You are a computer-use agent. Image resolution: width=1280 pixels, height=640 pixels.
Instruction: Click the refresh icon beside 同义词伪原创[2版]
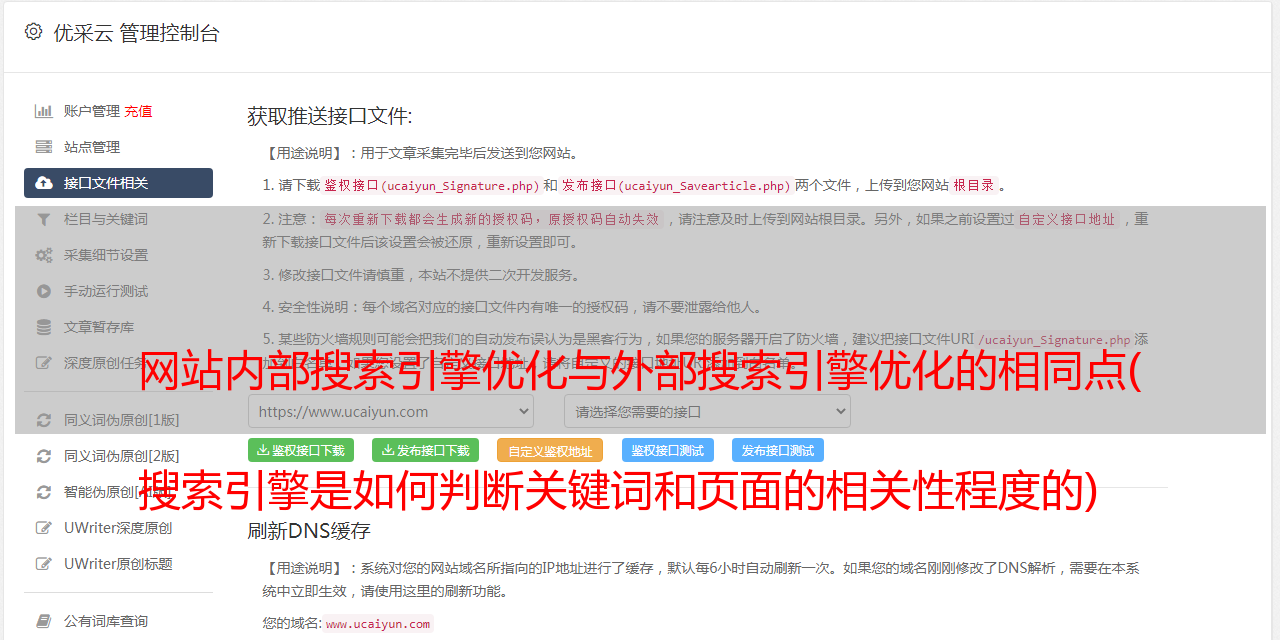[44, 456]
